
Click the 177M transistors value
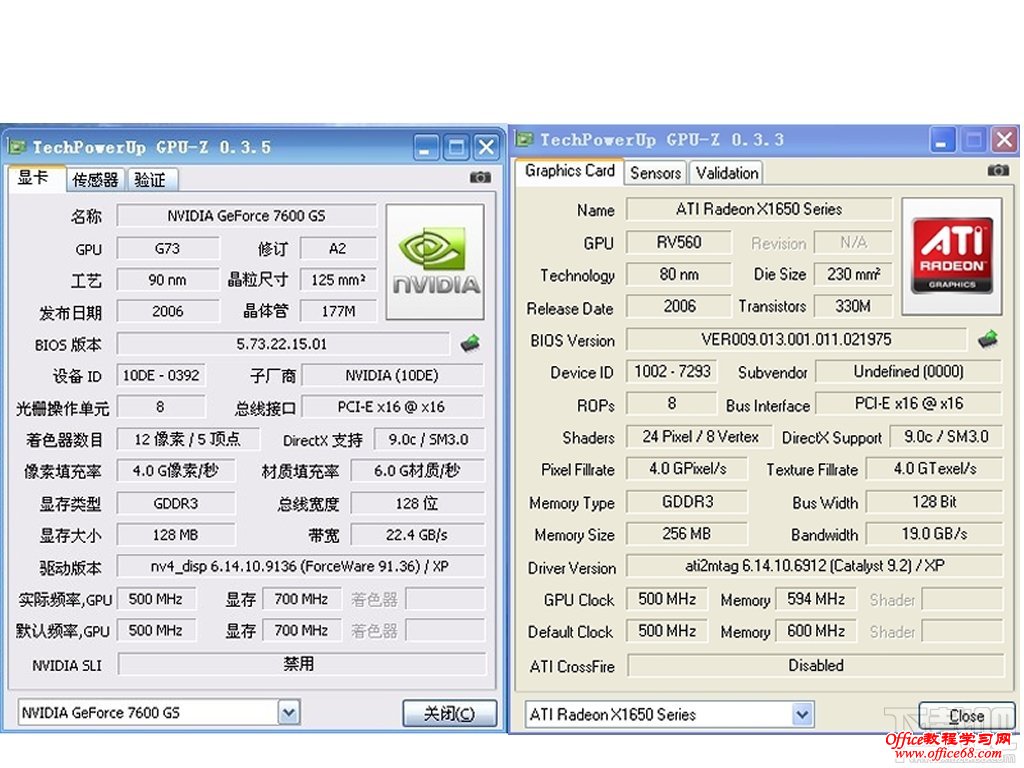point(338,311)
